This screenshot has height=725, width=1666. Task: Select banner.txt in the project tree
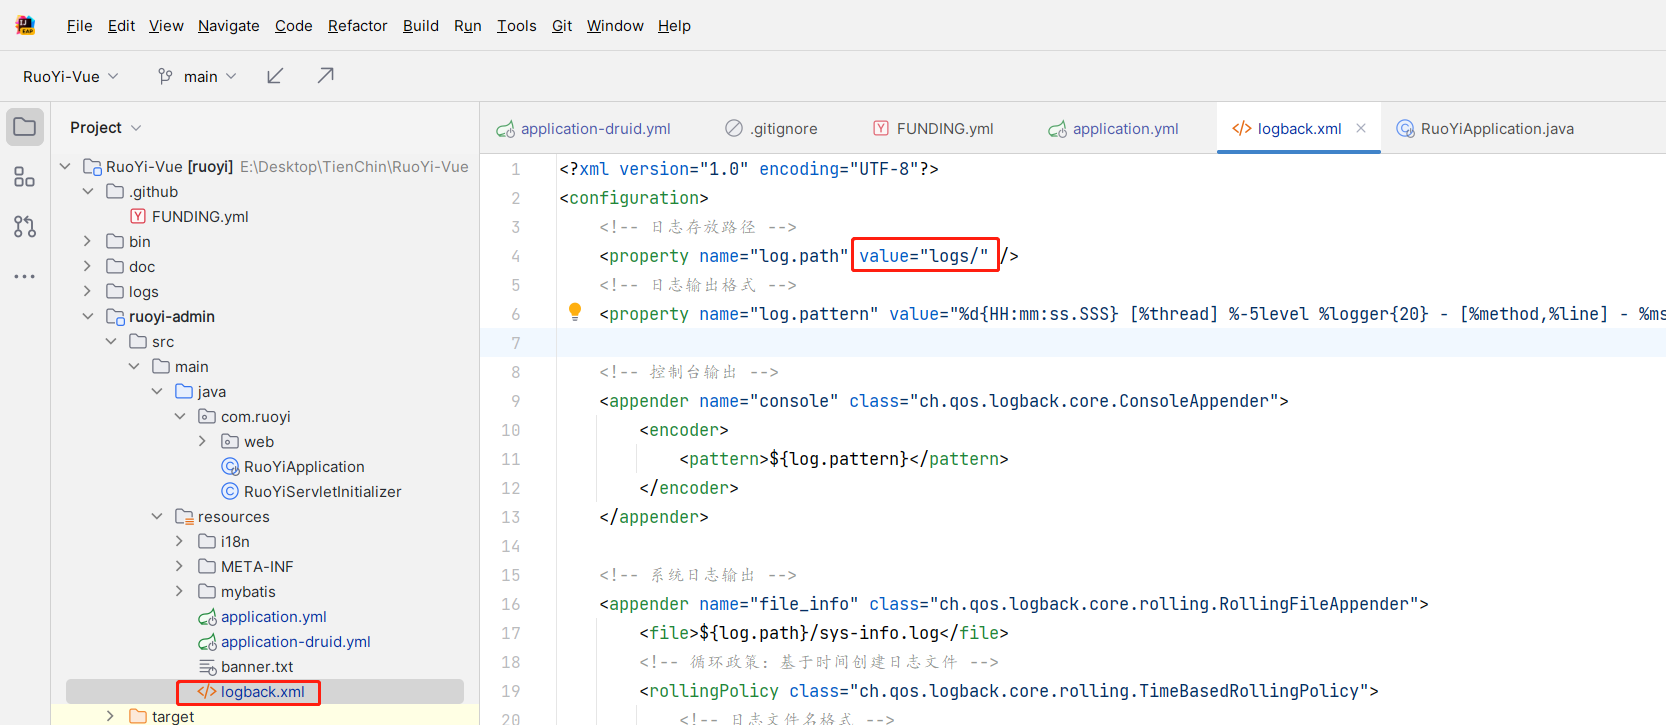pos(257,667)
